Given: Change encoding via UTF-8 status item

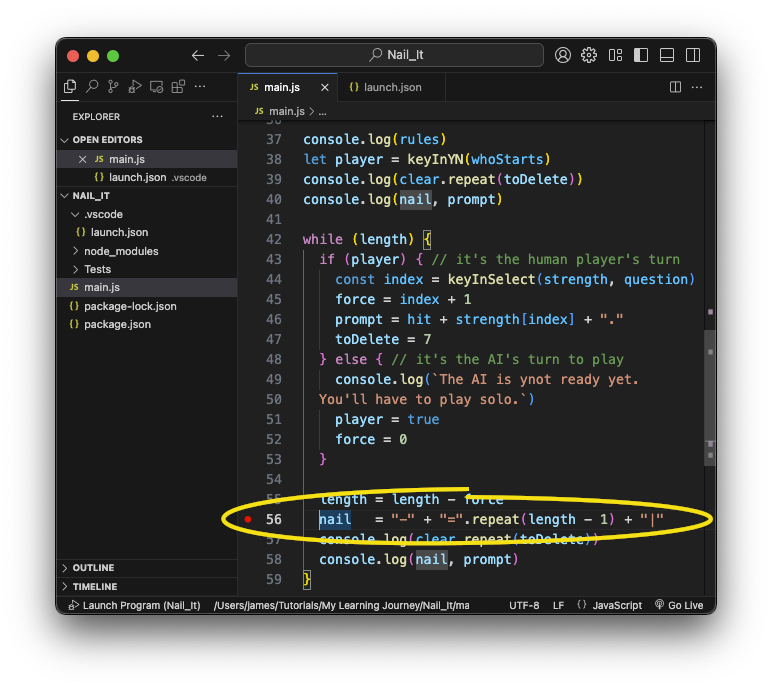Looking at the screenshot, I should [x=524, y=605].
